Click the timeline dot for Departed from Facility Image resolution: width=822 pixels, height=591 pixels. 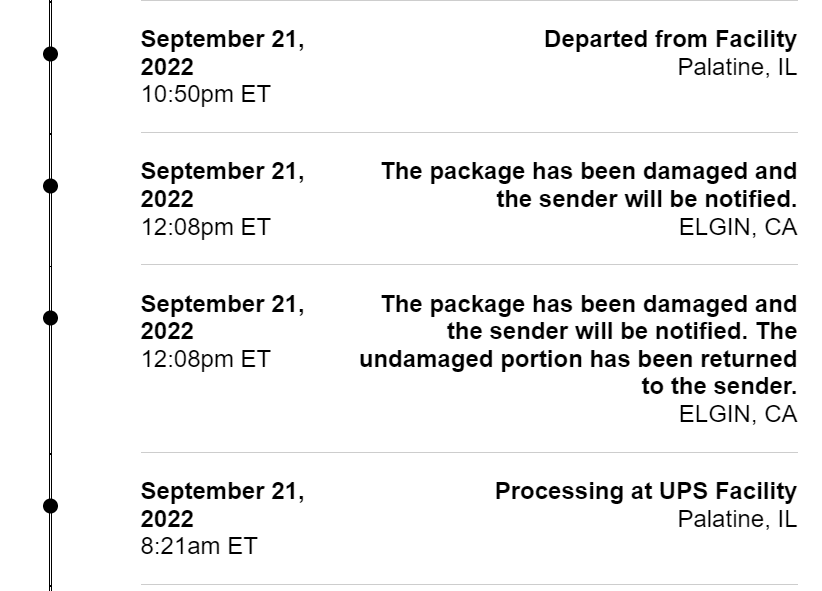tap(50, 53)
